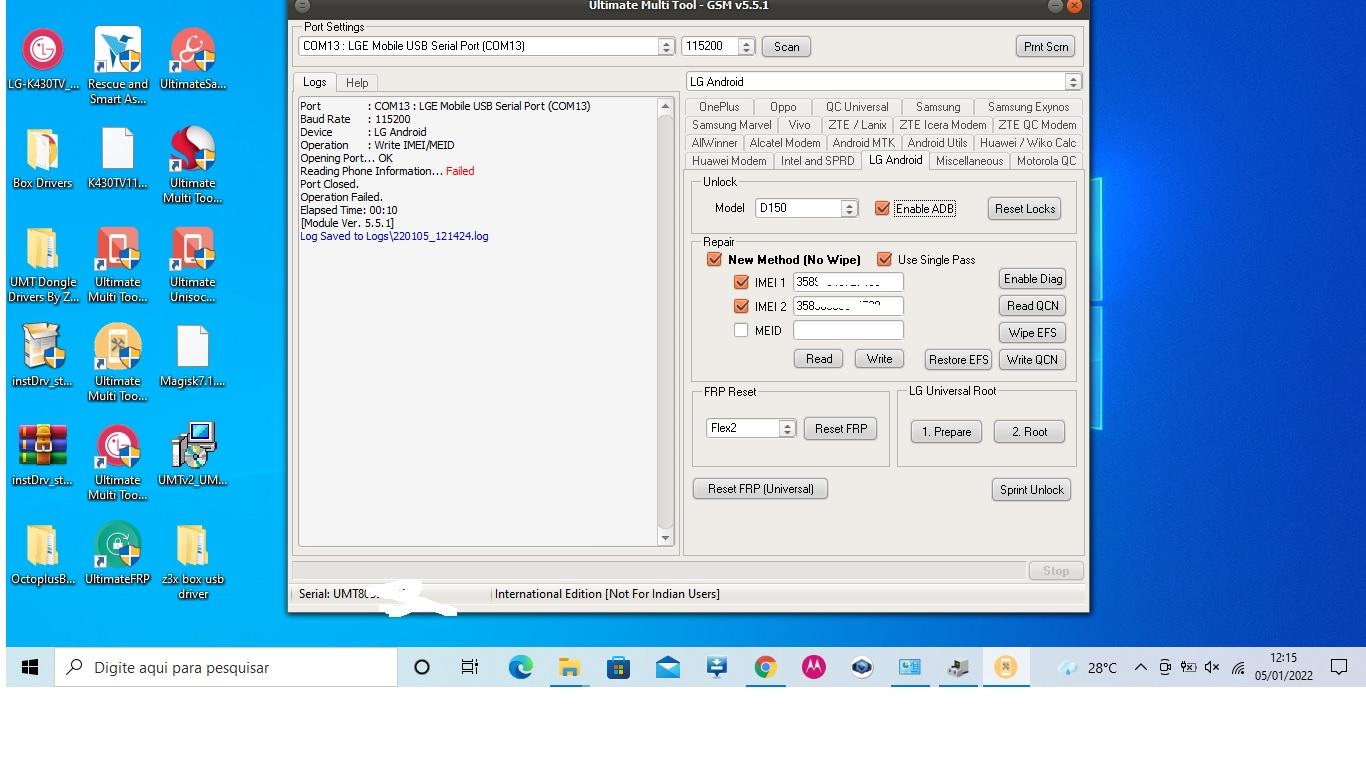Click the Sprint Unlock button

tap(1032, 490)
